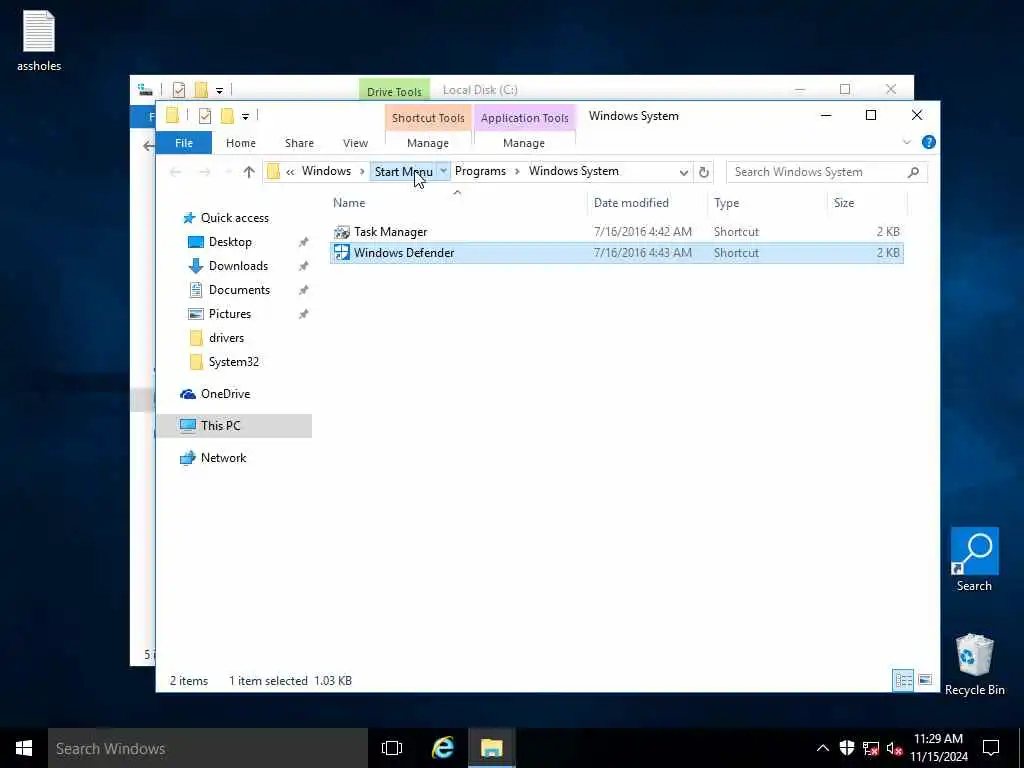Image resolution: width=1024 pixels, height=768 pixels.
Task: Sort by Date modified column header
Action: click(631, 202)
